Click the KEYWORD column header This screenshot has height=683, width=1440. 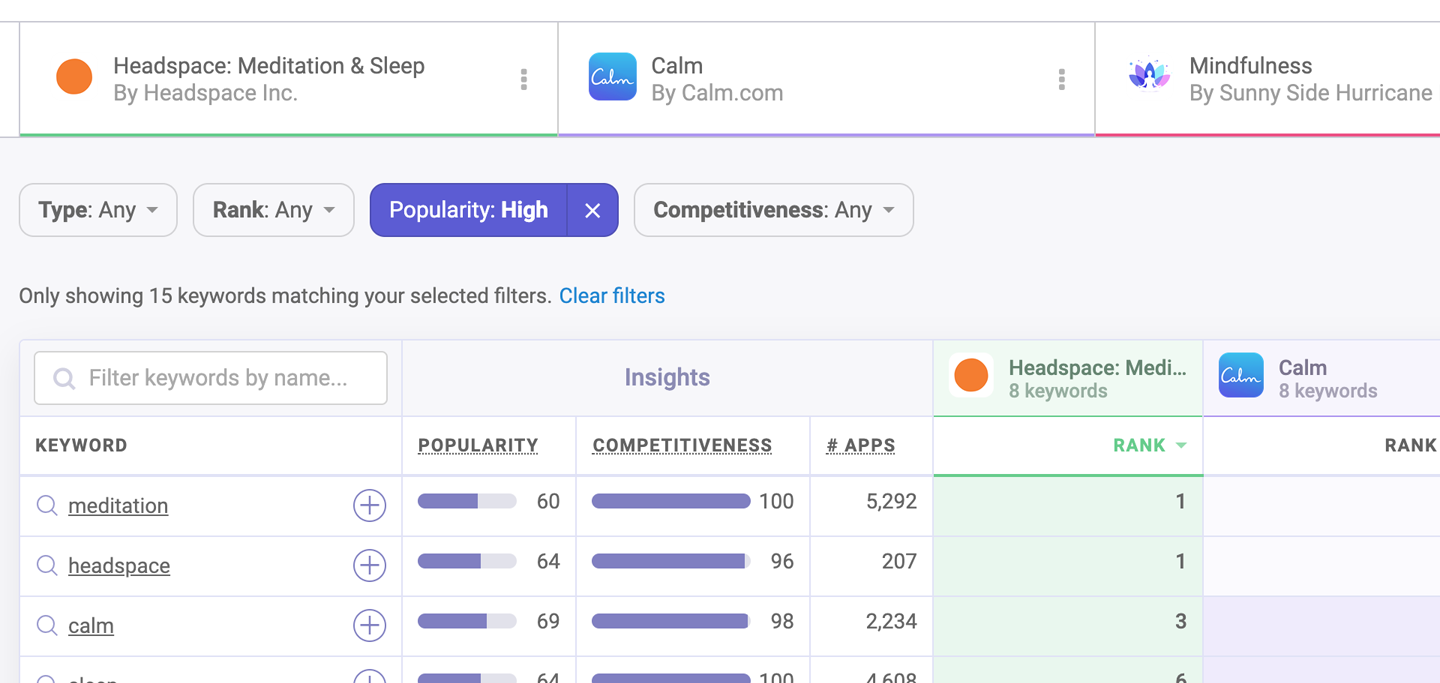point(81,446)
